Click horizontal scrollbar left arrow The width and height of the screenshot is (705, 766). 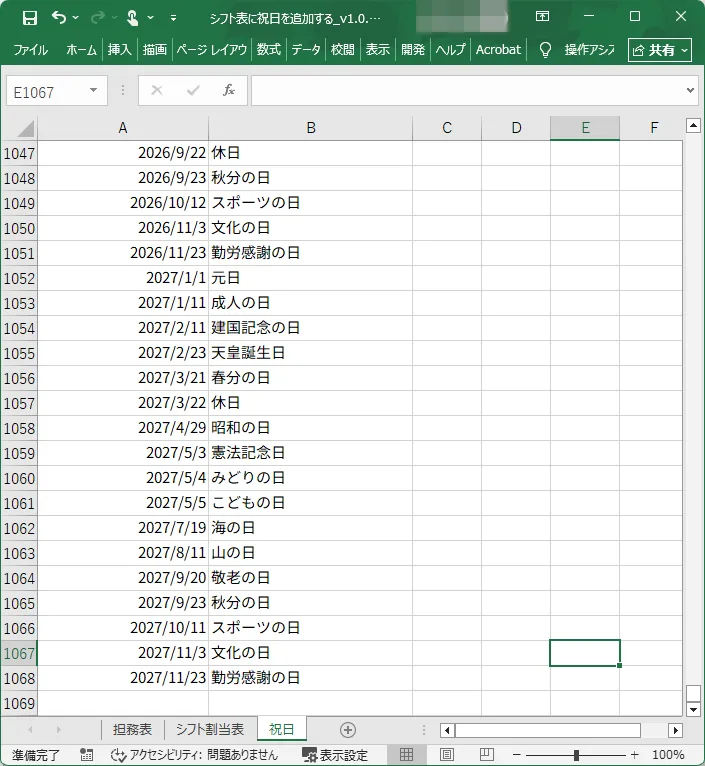click(447, 730)
